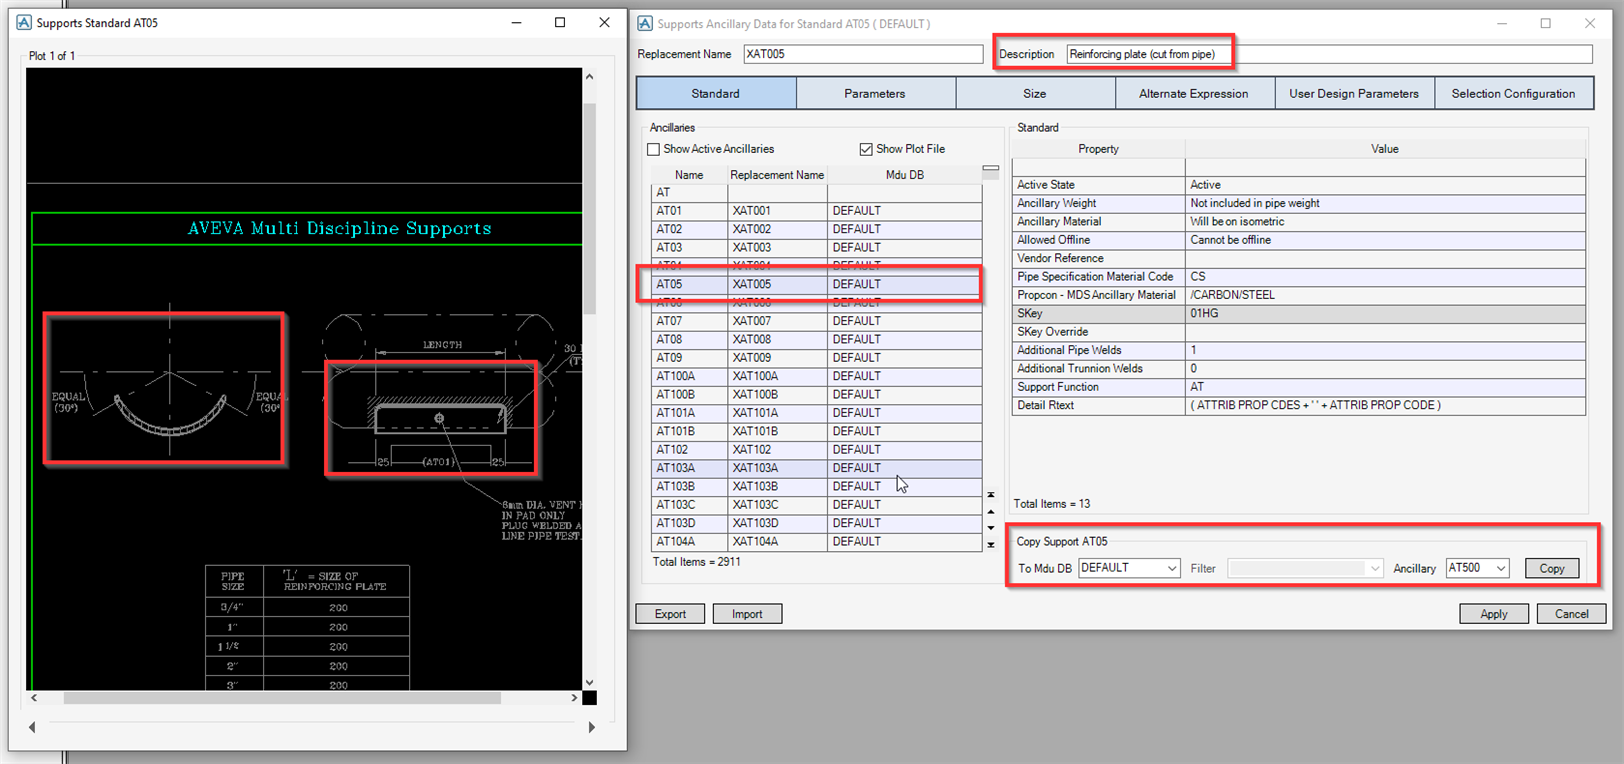Viewport: 1624px width, 764px height.
Task: Click the Copy button
Action: click(1552, 568)
